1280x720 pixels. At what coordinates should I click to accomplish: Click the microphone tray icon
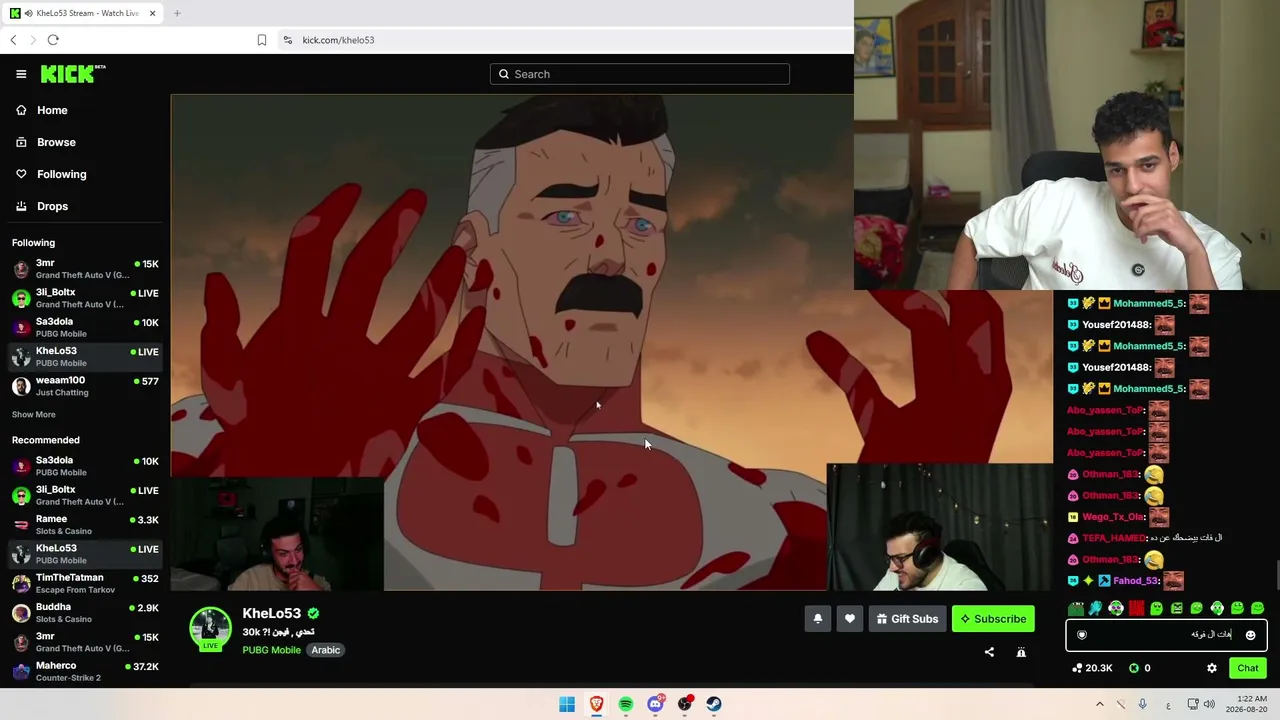[1142, 704]
